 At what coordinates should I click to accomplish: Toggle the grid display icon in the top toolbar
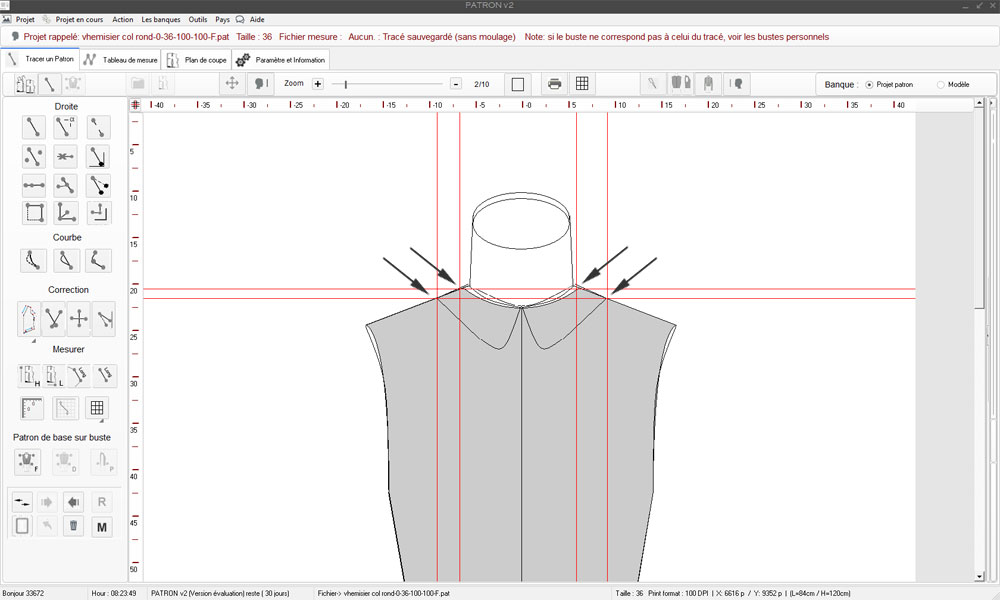point(582,84)
